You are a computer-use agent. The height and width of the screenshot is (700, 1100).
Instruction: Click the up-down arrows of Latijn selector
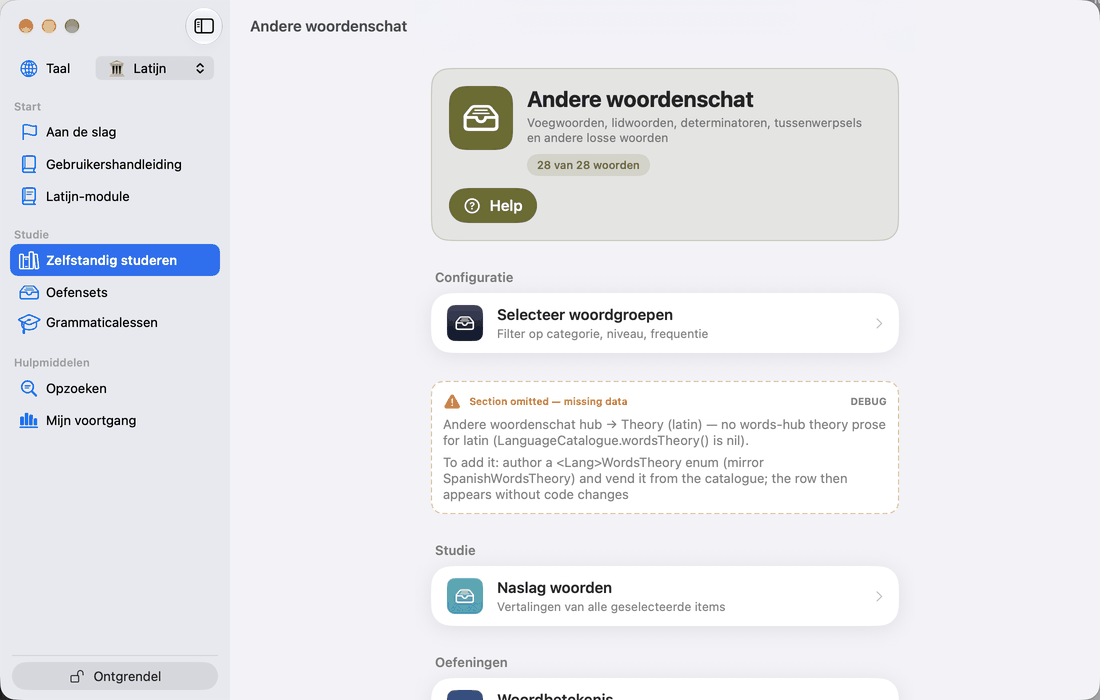pos(200,68)
